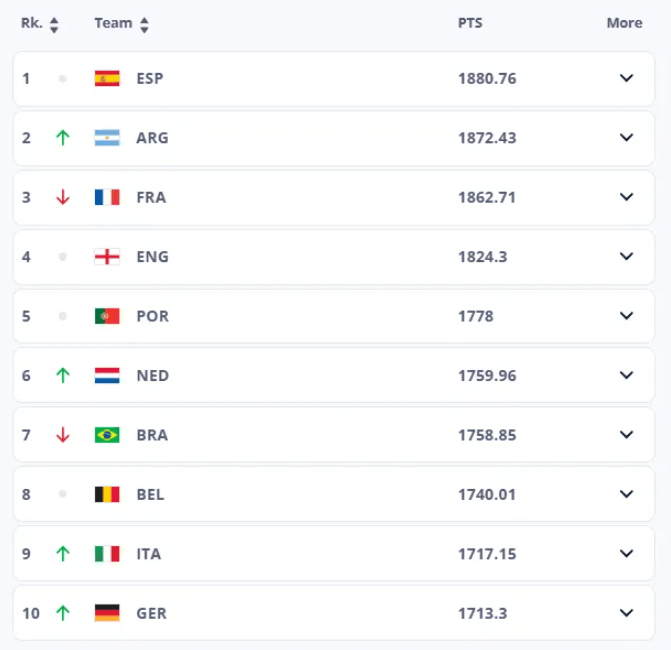The width and height of the screenshot is (671, 650).
Task: Click the Portugal flag icon
Action: (107, 316)
